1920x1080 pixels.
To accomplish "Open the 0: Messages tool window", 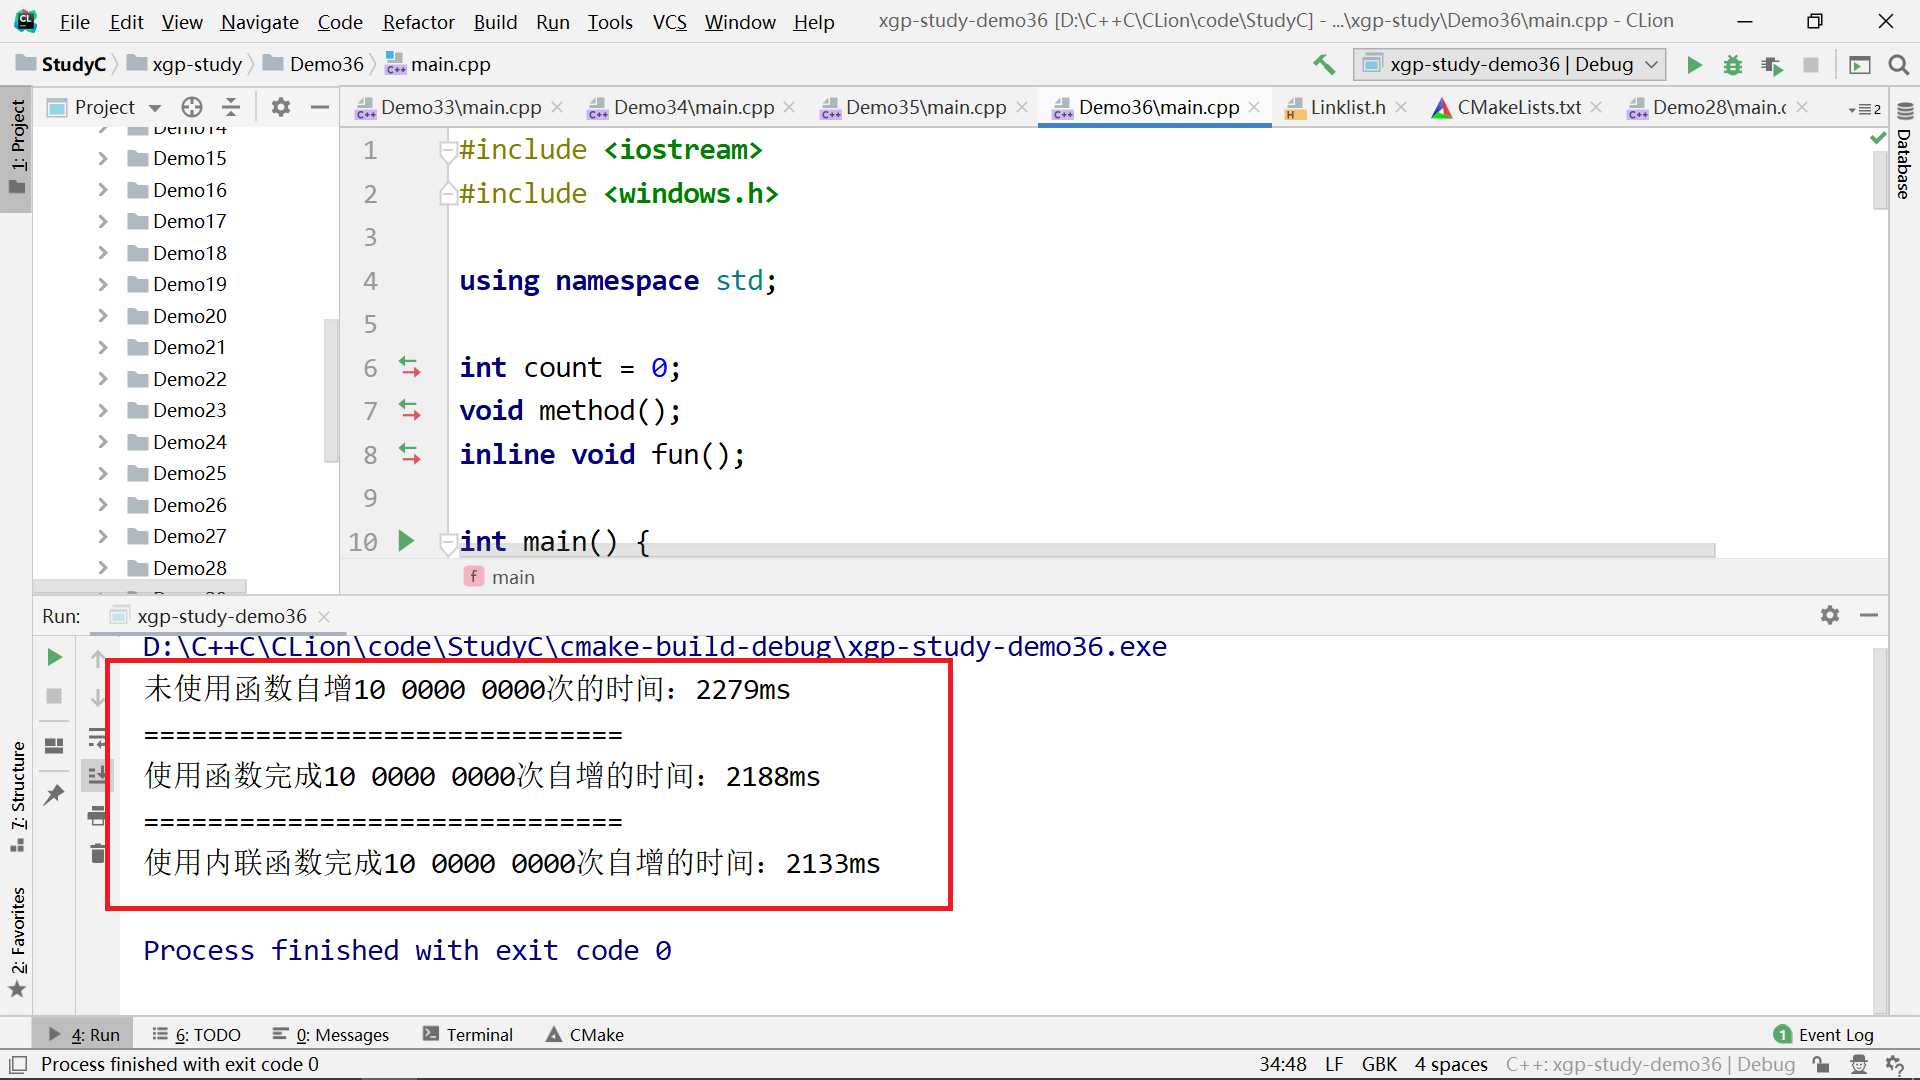I will tap(331, 1034).
